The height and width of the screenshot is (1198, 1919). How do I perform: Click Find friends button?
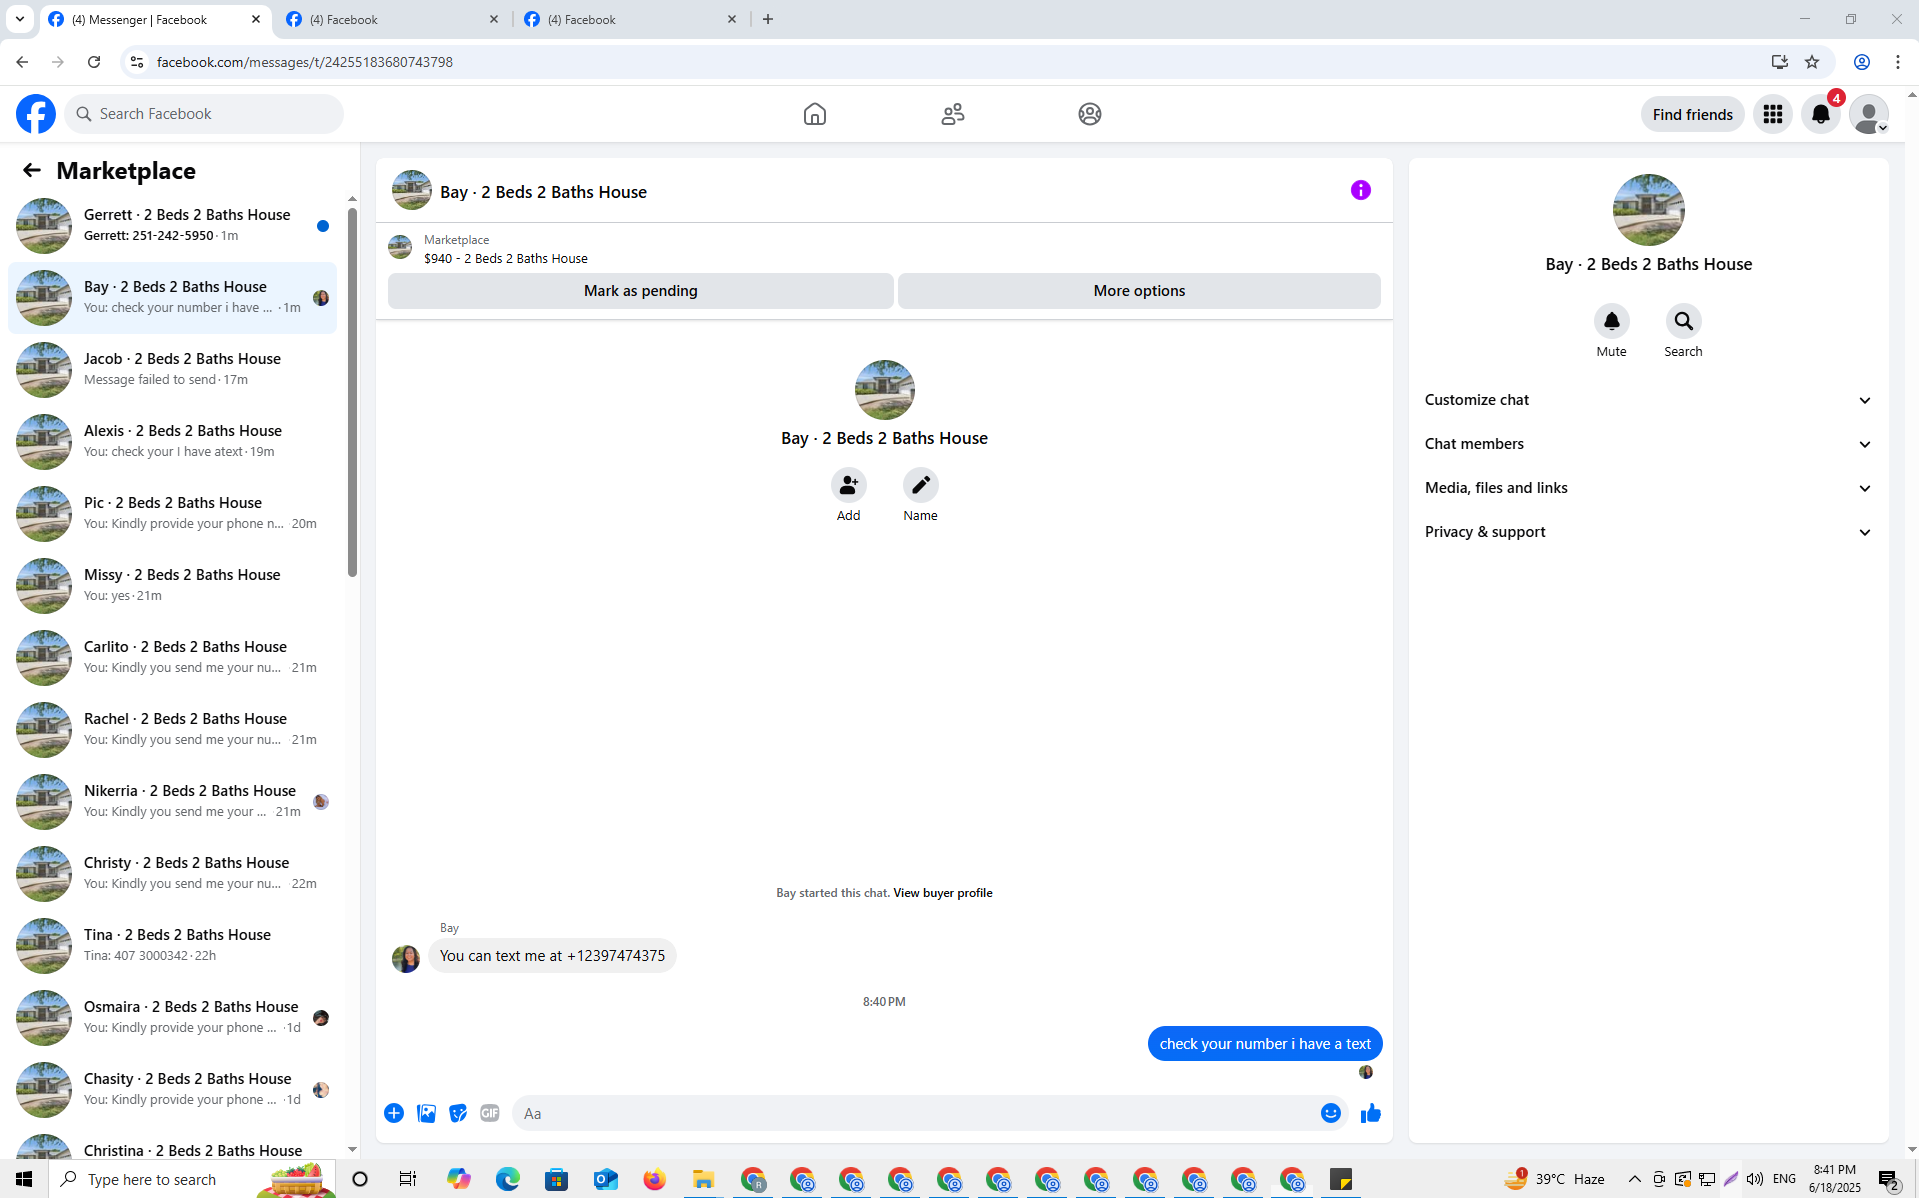[1692, 114]
